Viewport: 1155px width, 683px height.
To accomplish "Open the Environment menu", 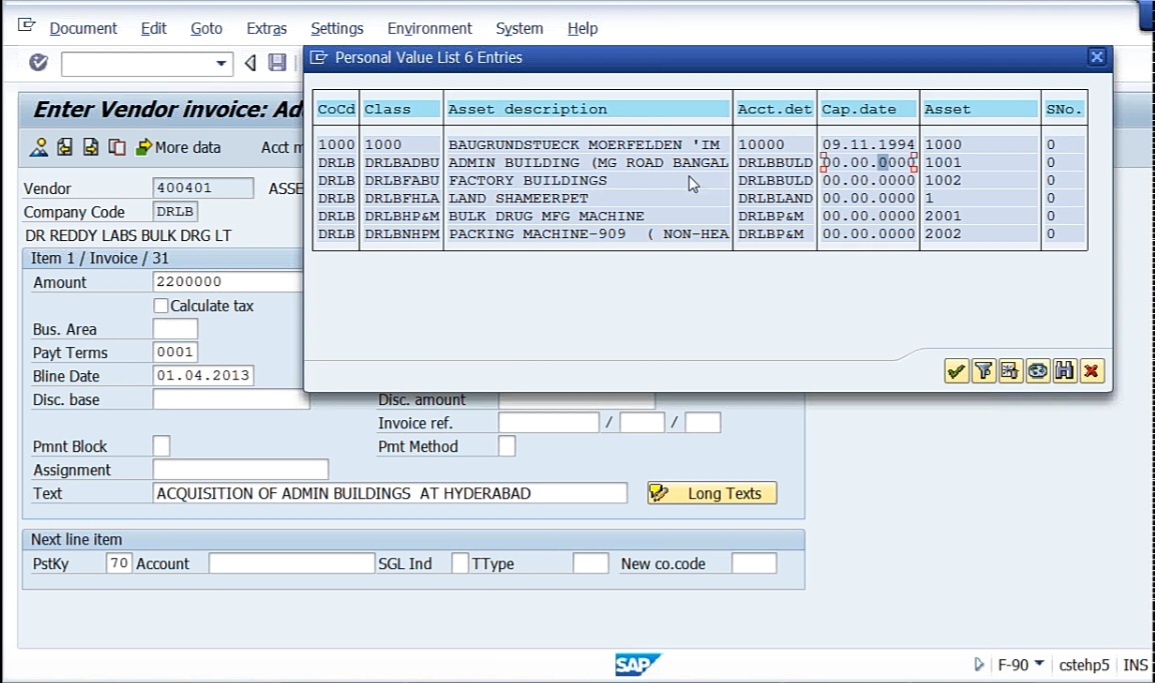I will (429, 29).
